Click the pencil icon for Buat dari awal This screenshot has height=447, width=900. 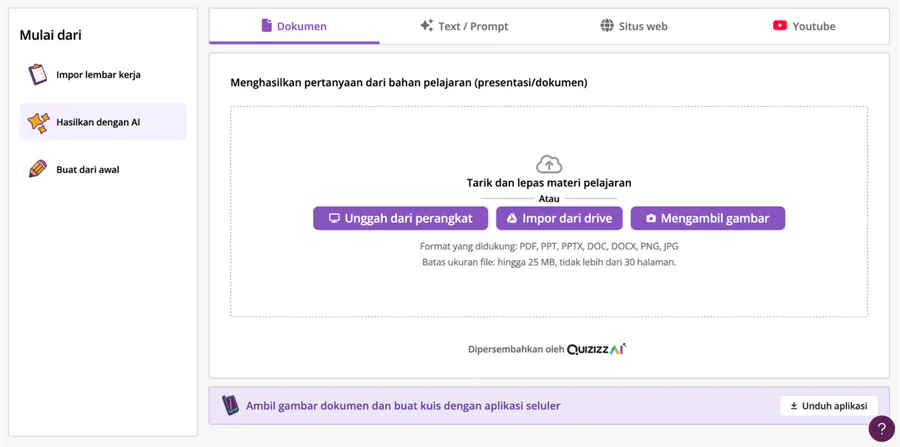click(38, 169)
